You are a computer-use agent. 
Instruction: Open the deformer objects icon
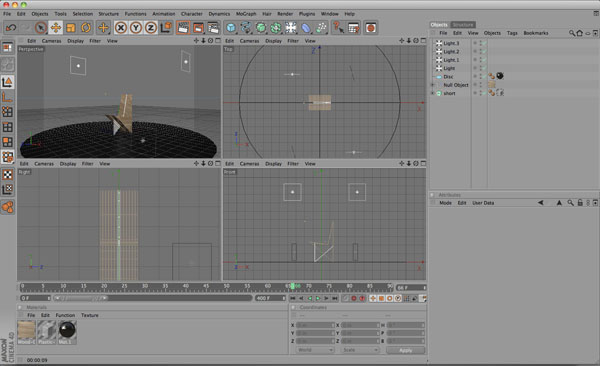click(306, 28)
